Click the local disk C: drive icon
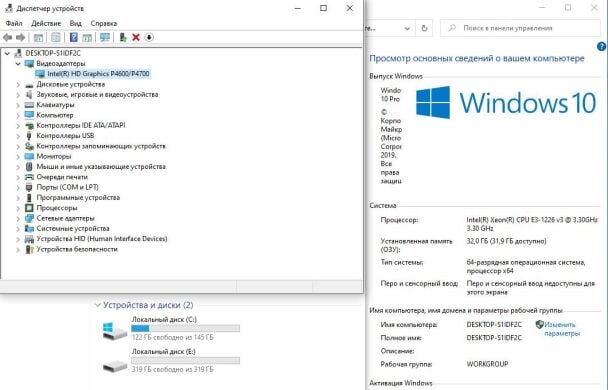 (x=115, y=331)
